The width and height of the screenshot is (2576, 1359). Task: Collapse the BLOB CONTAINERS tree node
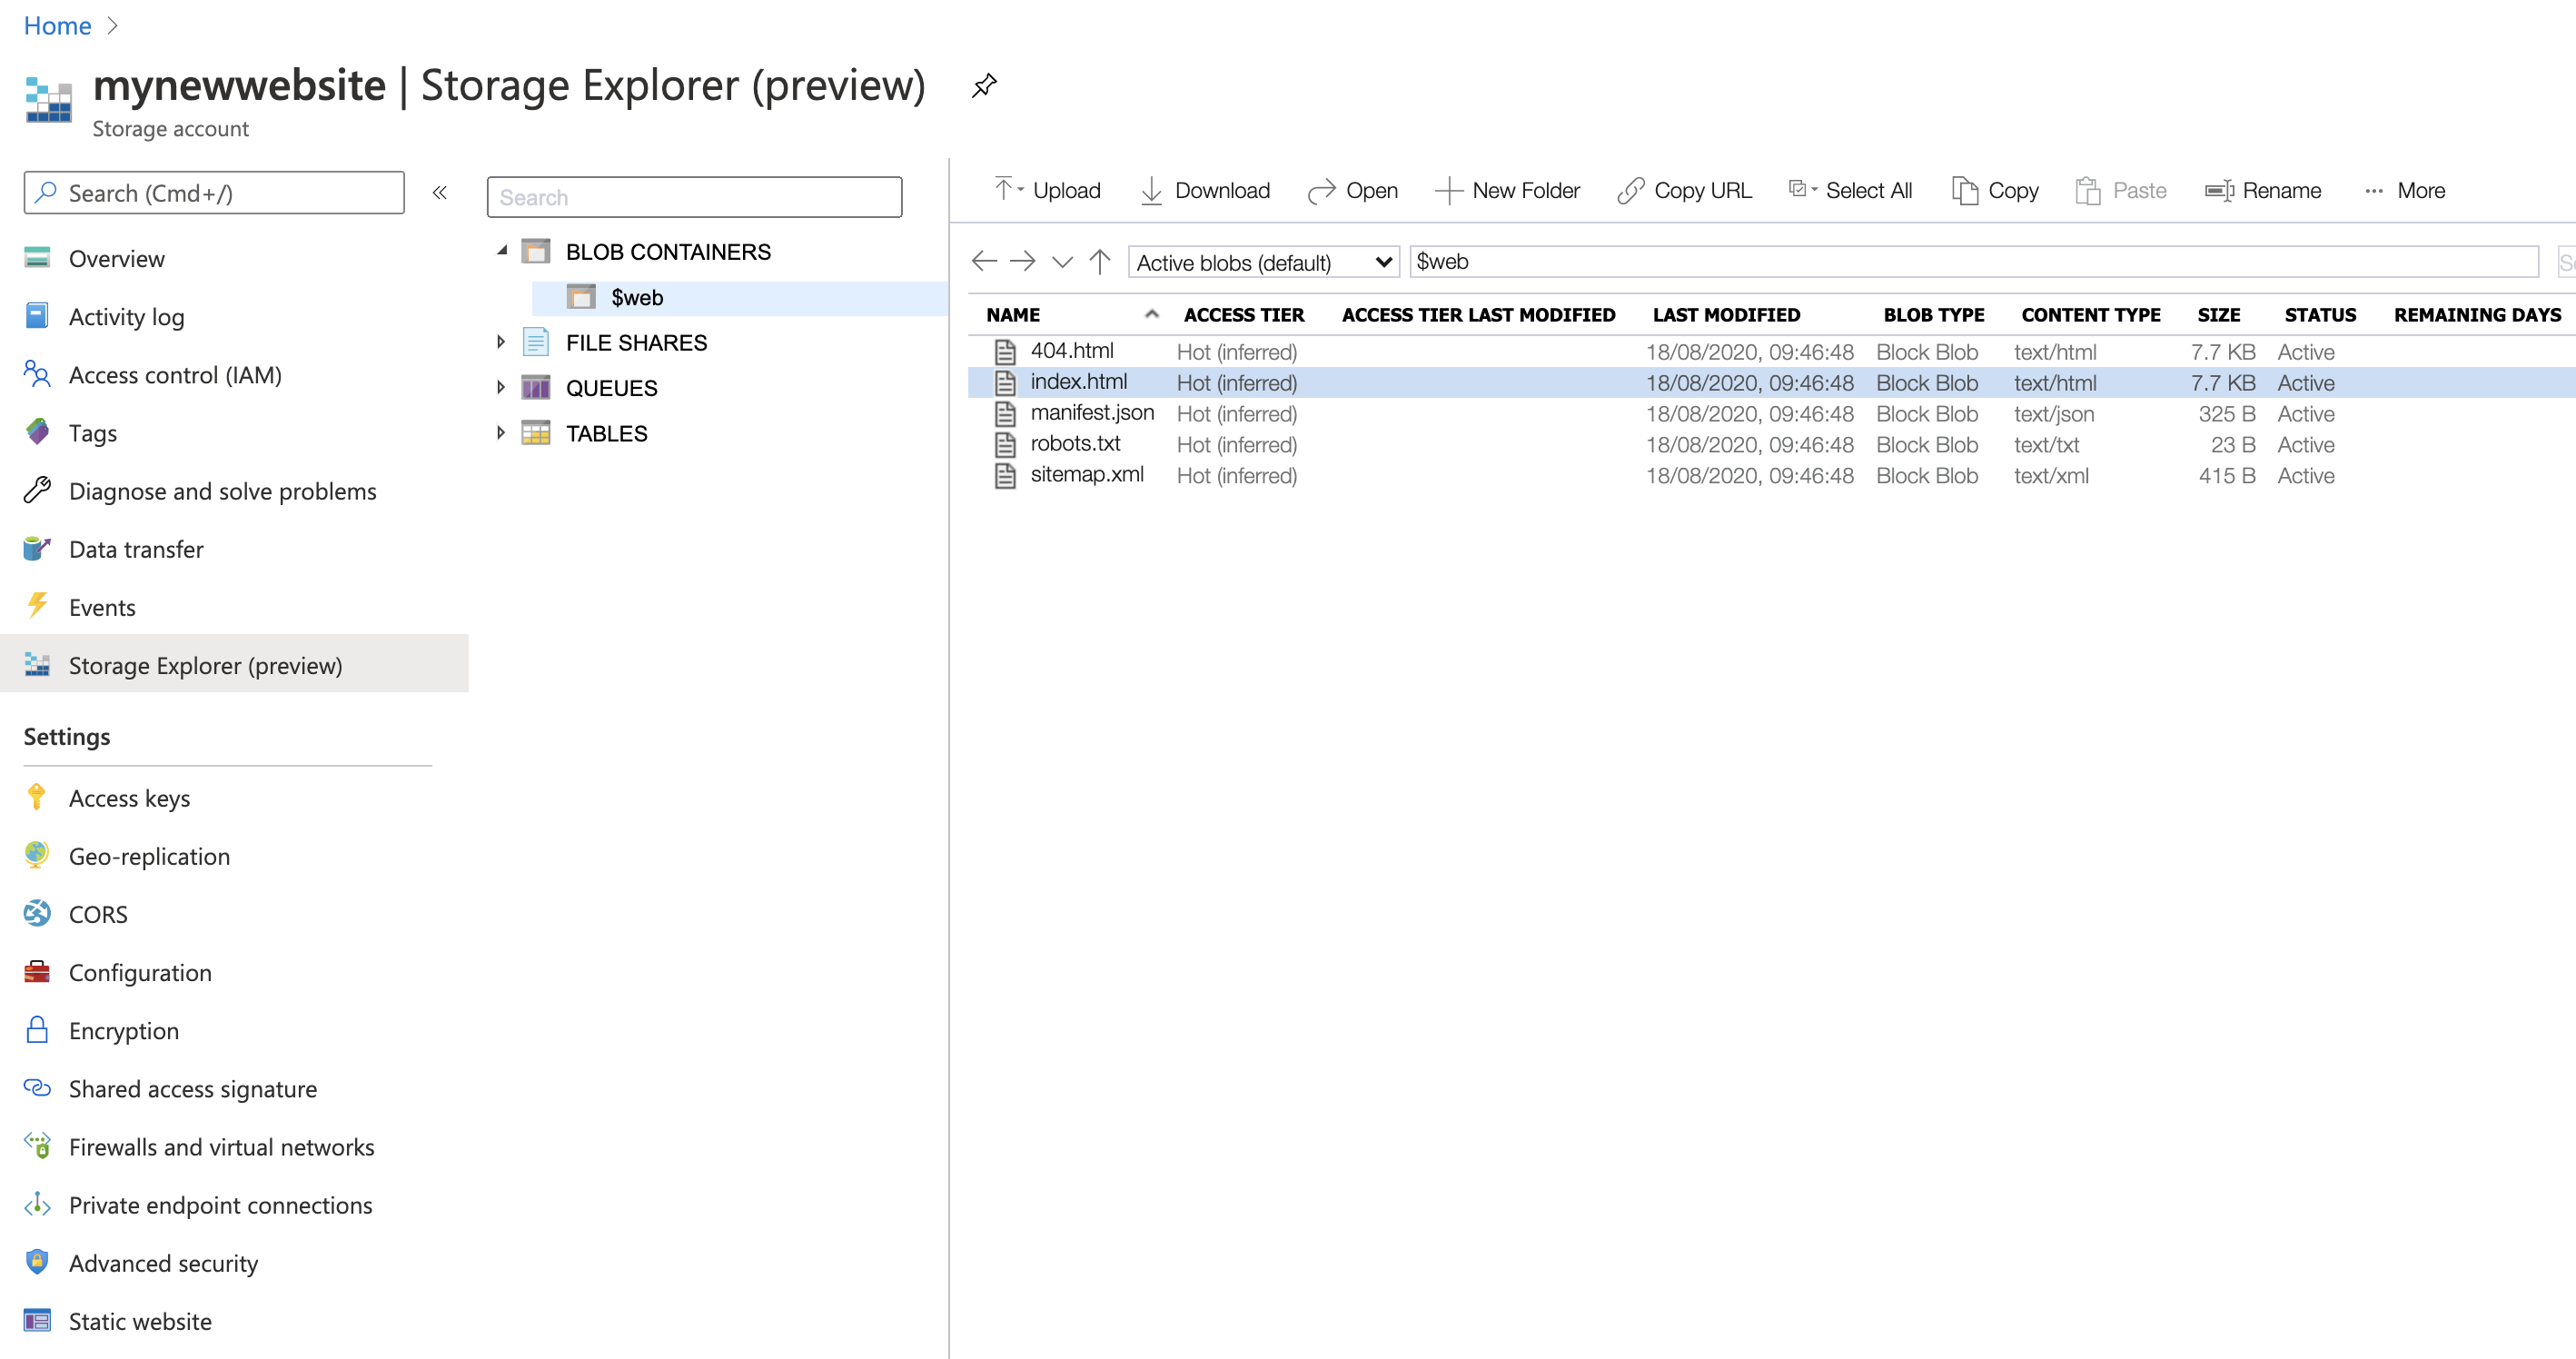(502, 251)
